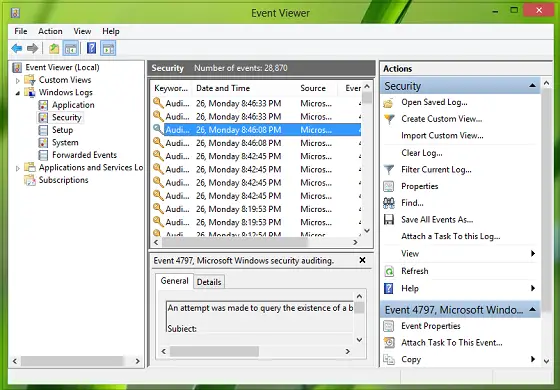This screenshot has height=390, width=560.
Task: Collapse the Security actions section header
Action: tap(532, 86)
